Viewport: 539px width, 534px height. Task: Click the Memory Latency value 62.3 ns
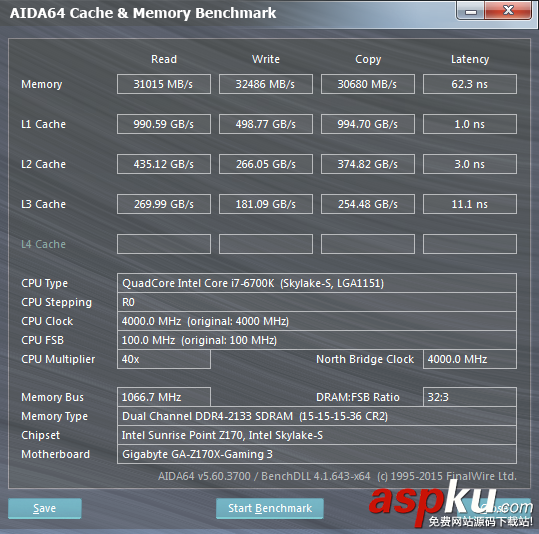click(x=470, y=84)
